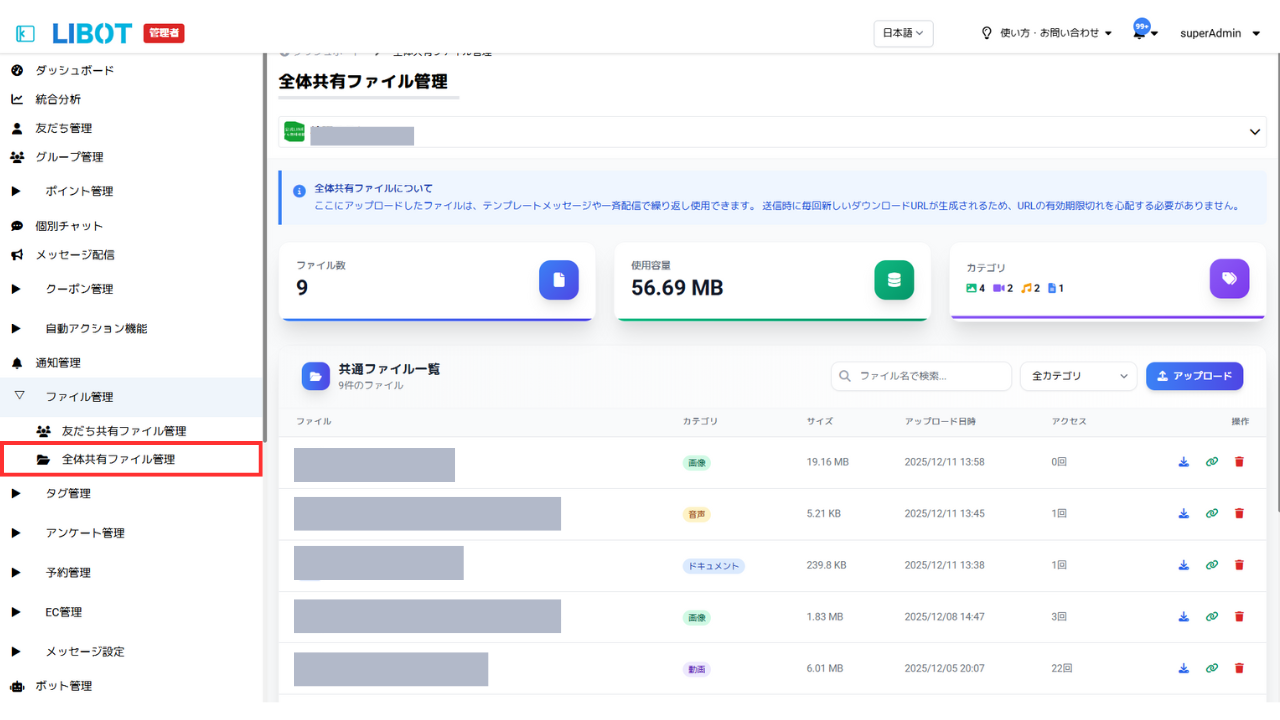The image size is (1280, 720).
Task: Expand the account selector chevron
Action: tap(1255, 132)
